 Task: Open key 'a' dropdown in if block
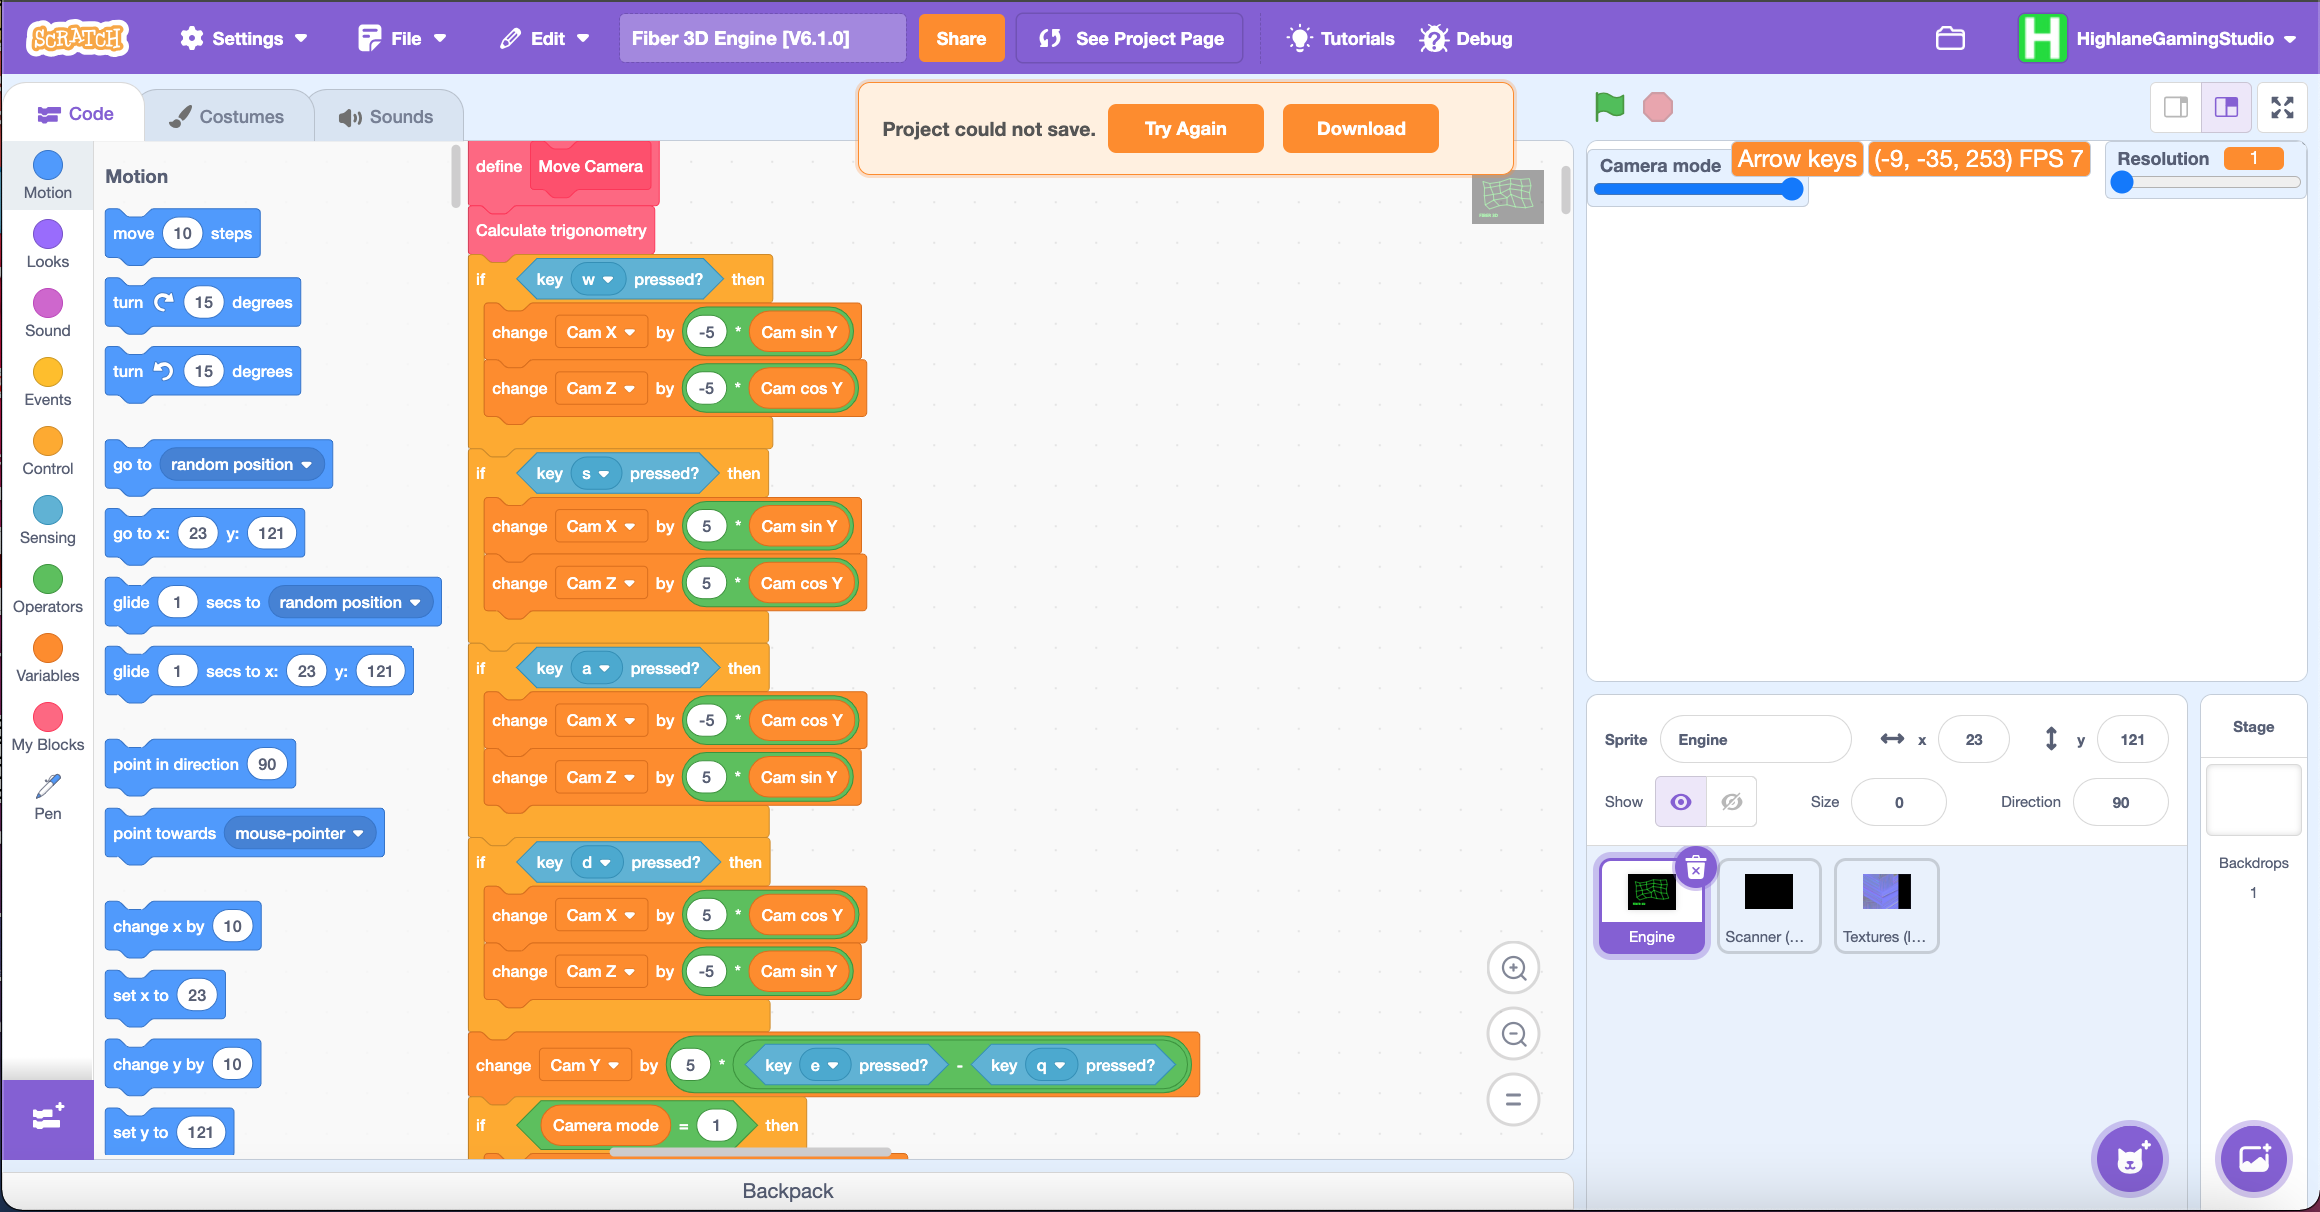tap(596, 668)
